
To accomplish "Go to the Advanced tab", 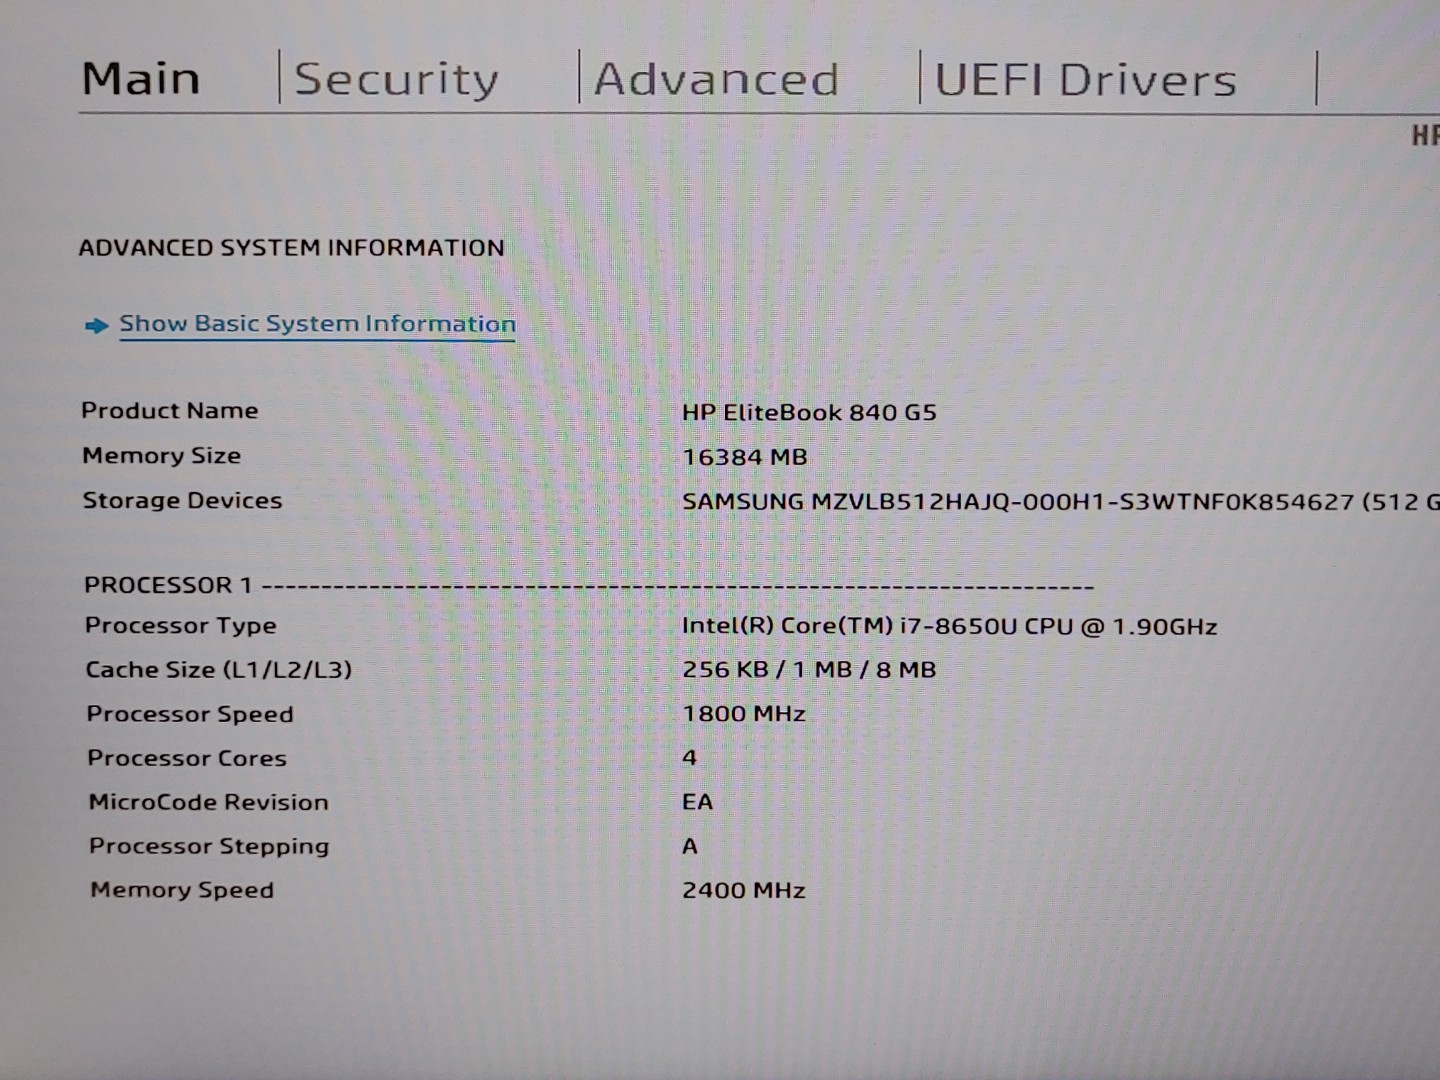I will click(x=716, y=80).
